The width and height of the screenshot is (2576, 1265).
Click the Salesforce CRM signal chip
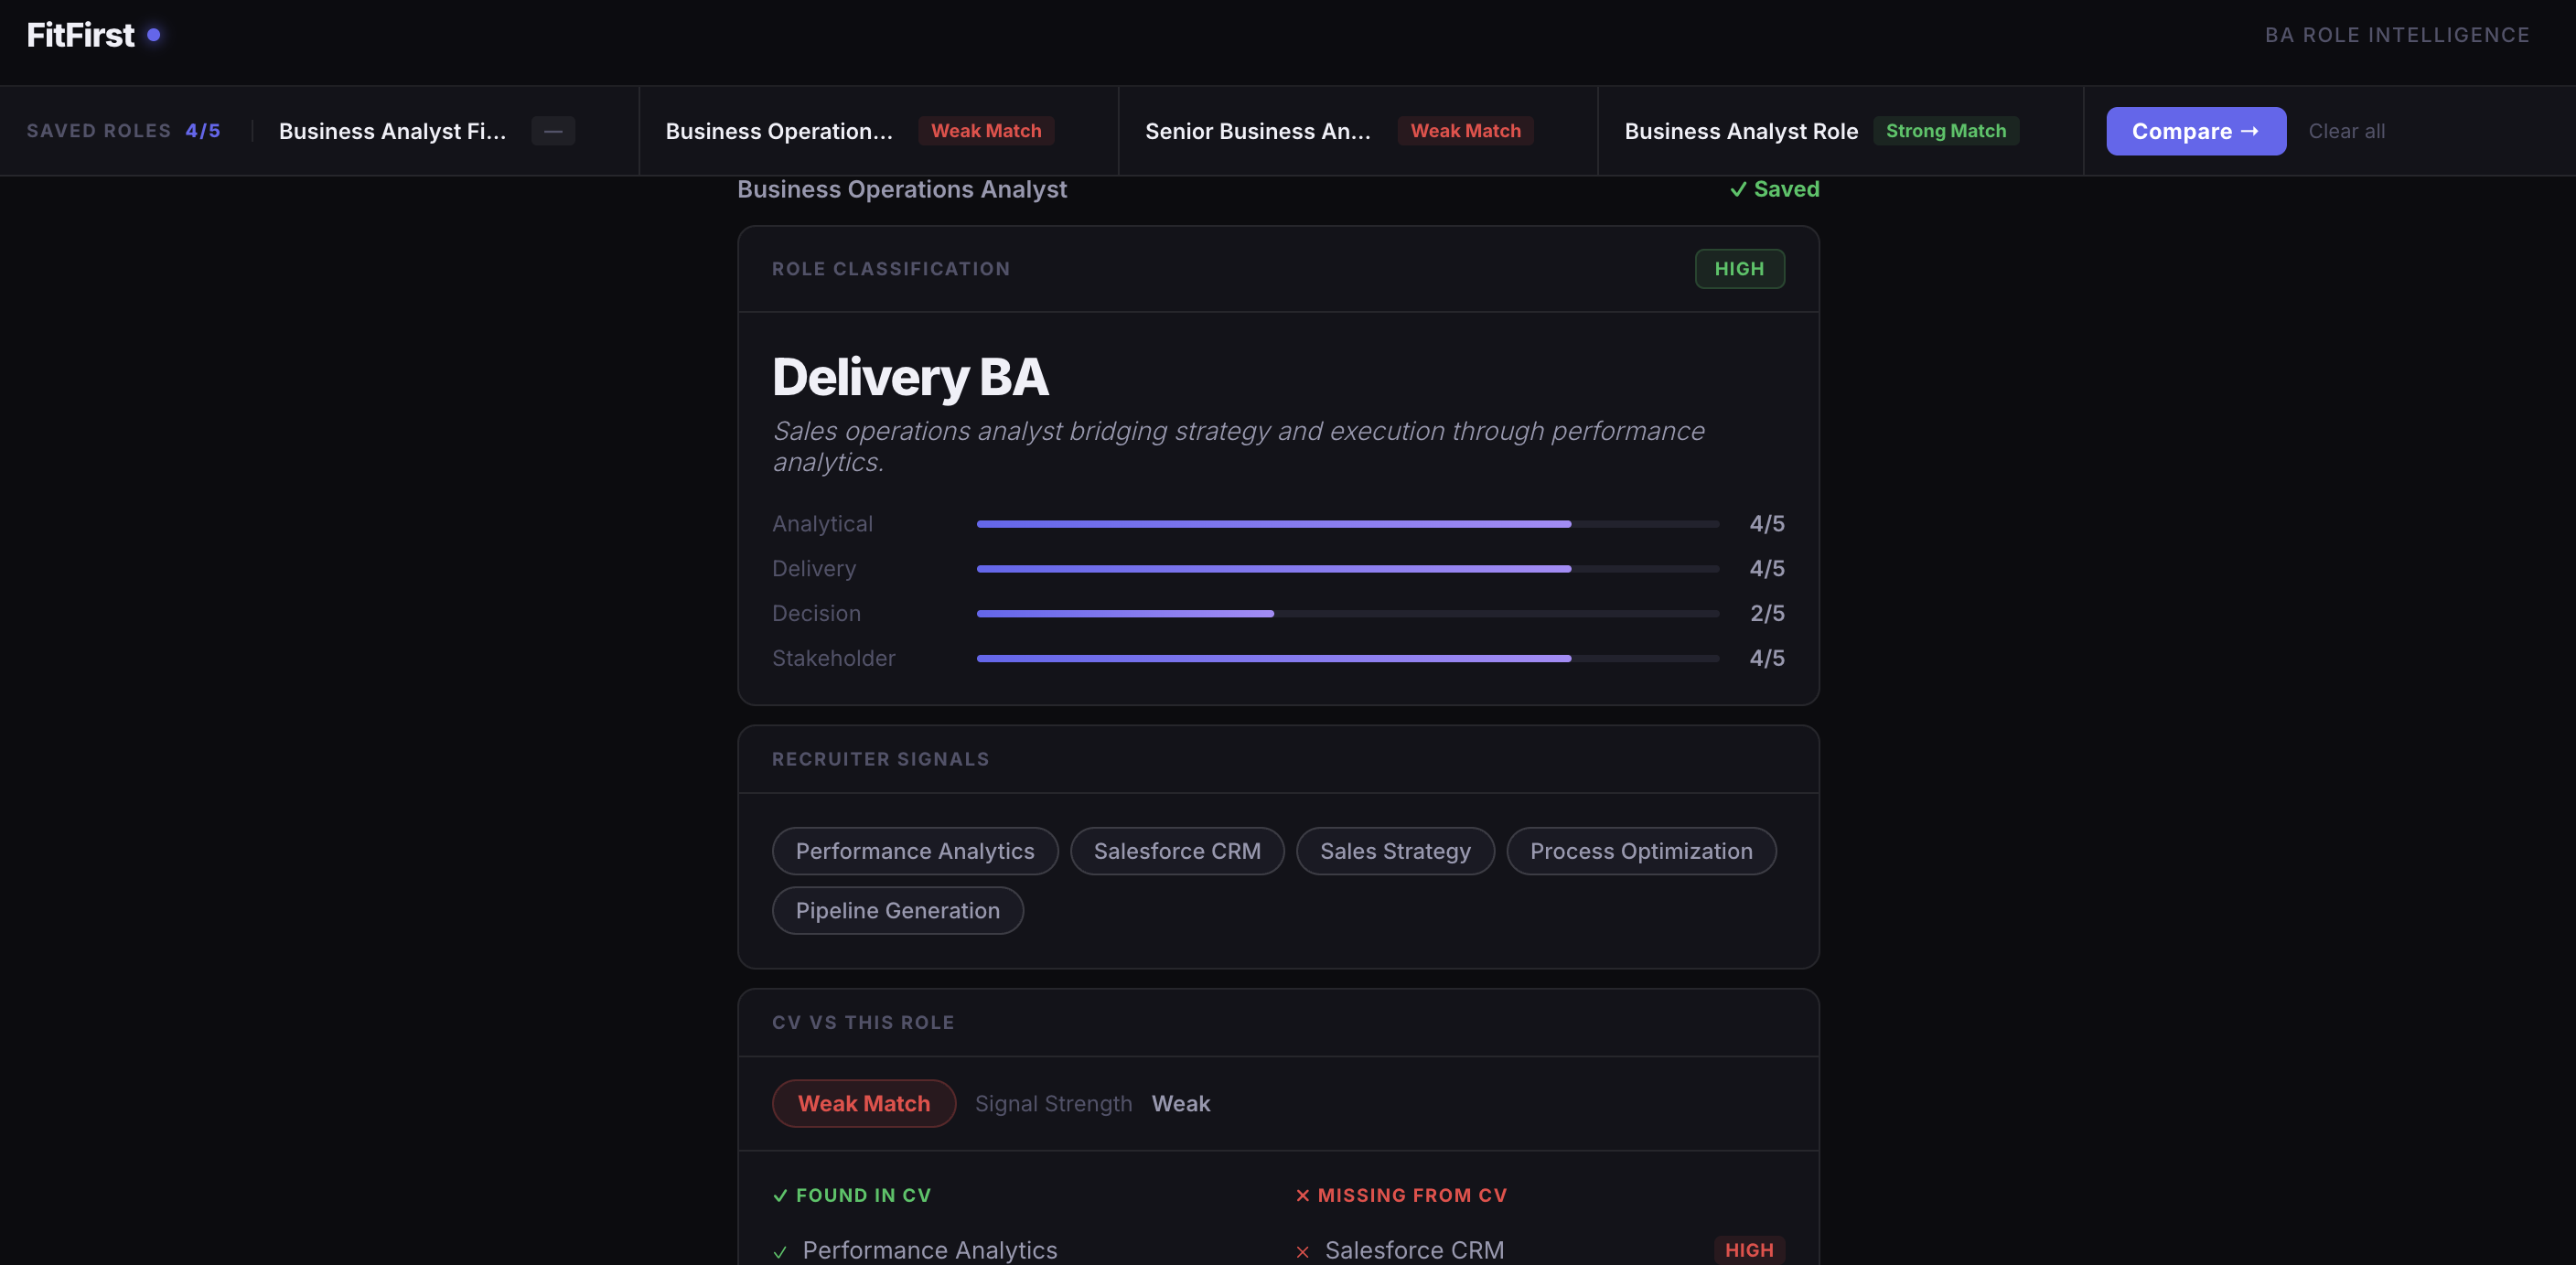tap(1176, 851)
